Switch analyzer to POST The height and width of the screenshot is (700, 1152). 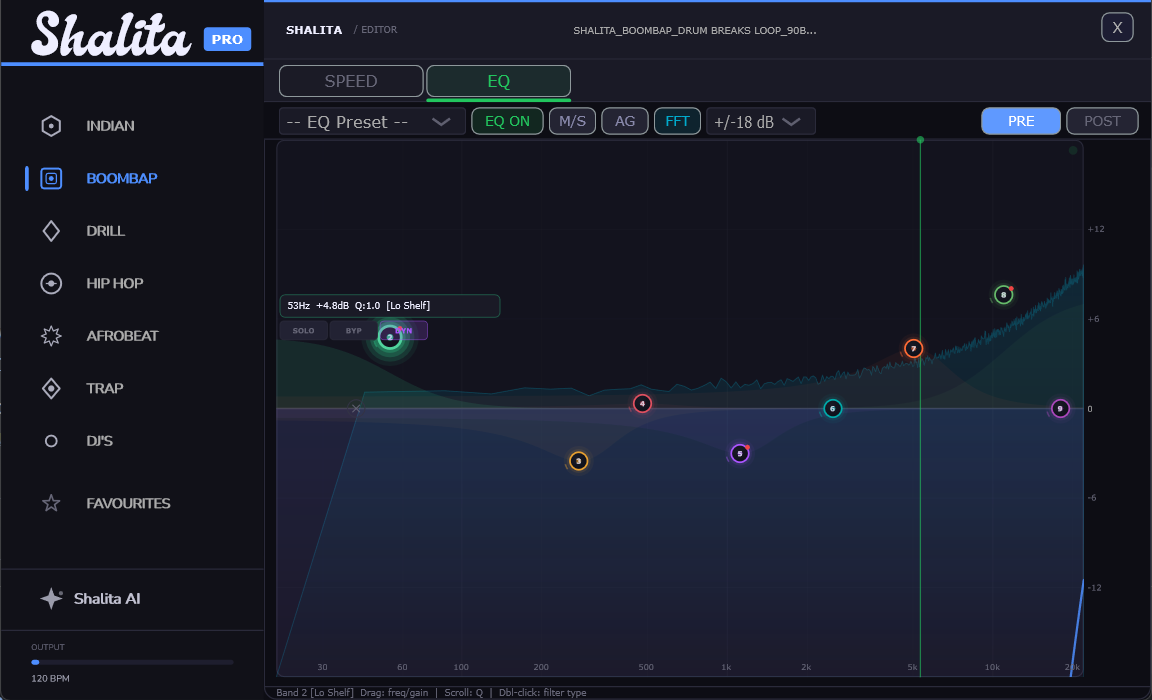(x=1102, y=121)
